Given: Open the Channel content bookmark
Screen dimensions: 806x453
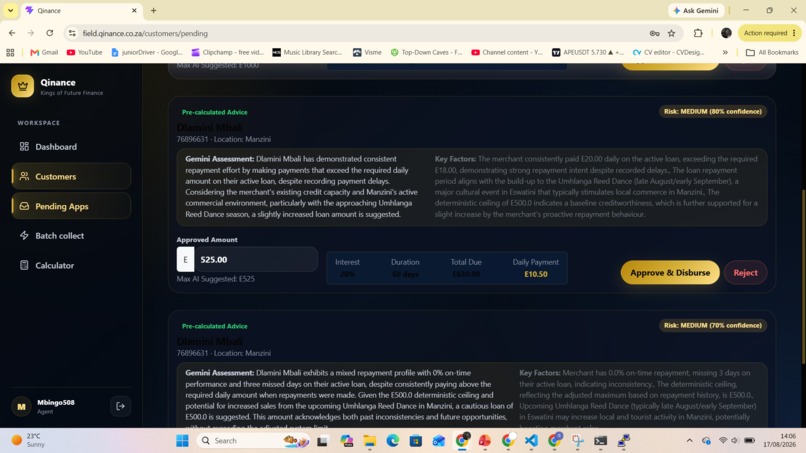Looking at the screenshot, I should (x=507, y=52).
